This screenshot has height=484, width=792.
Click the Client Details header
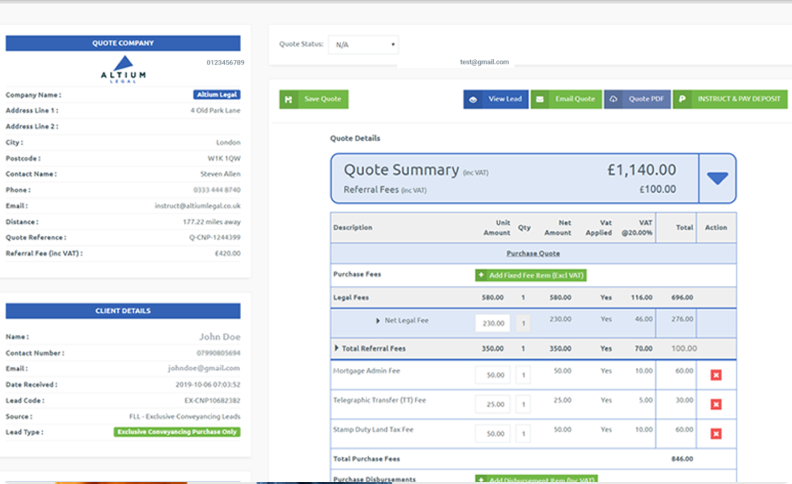click(123, 311)
